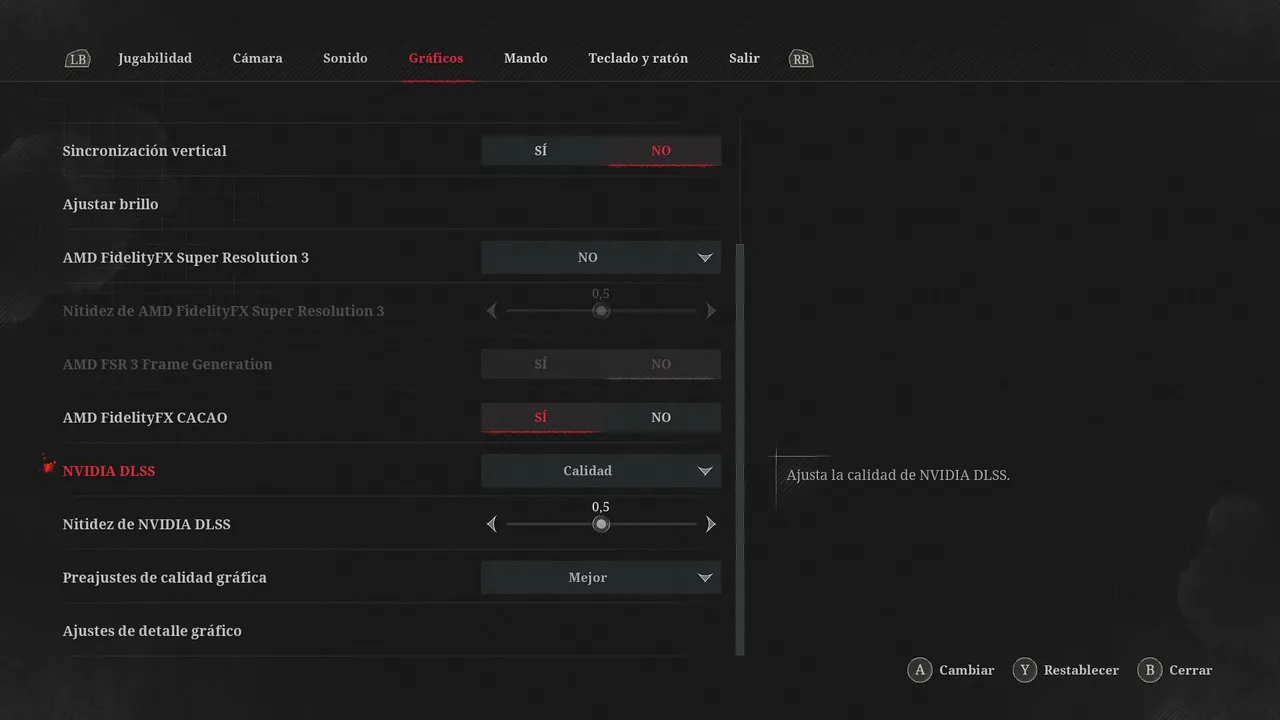Click the RB bumper icon
The height and width of the screenshot is (720, 1280).
tap(801, 59)
